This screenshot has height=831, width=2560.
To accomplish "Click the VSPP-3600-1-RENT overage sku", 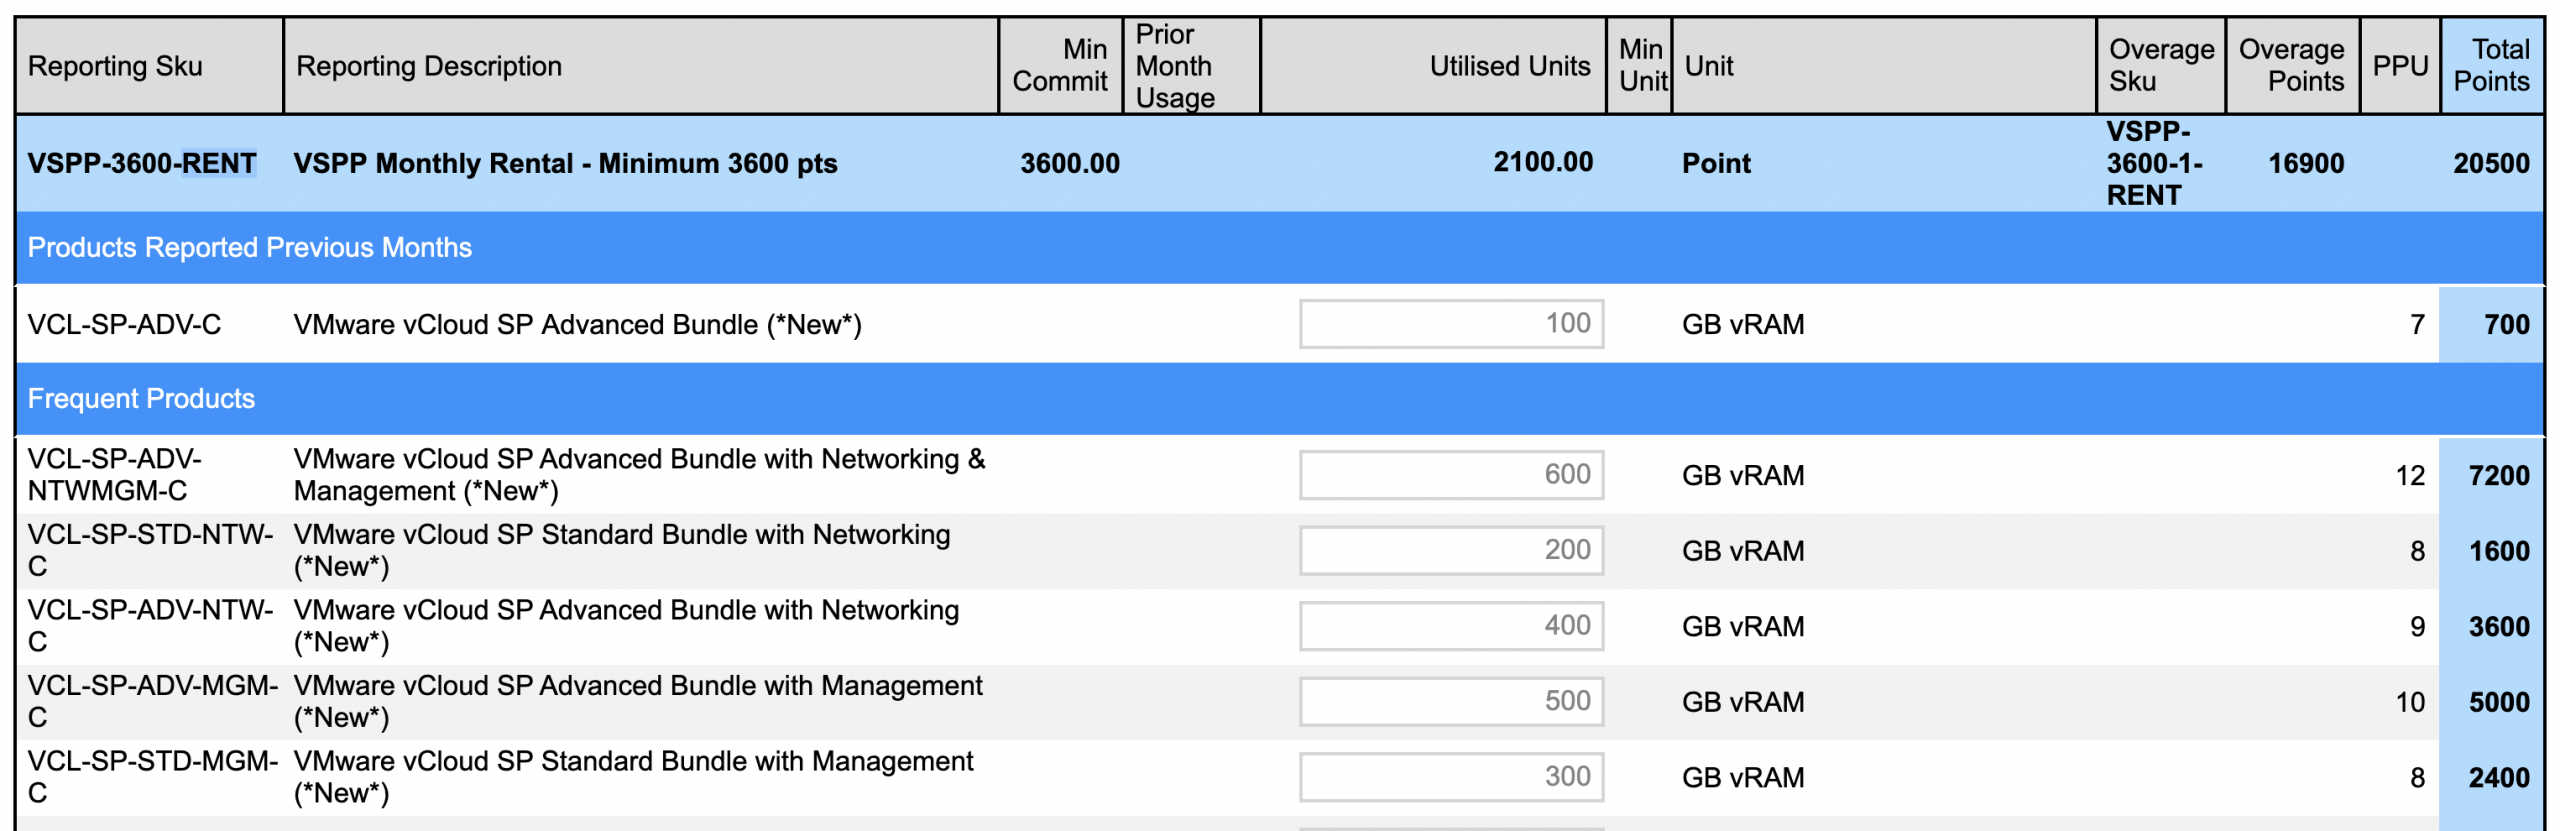I will 2155,163.
